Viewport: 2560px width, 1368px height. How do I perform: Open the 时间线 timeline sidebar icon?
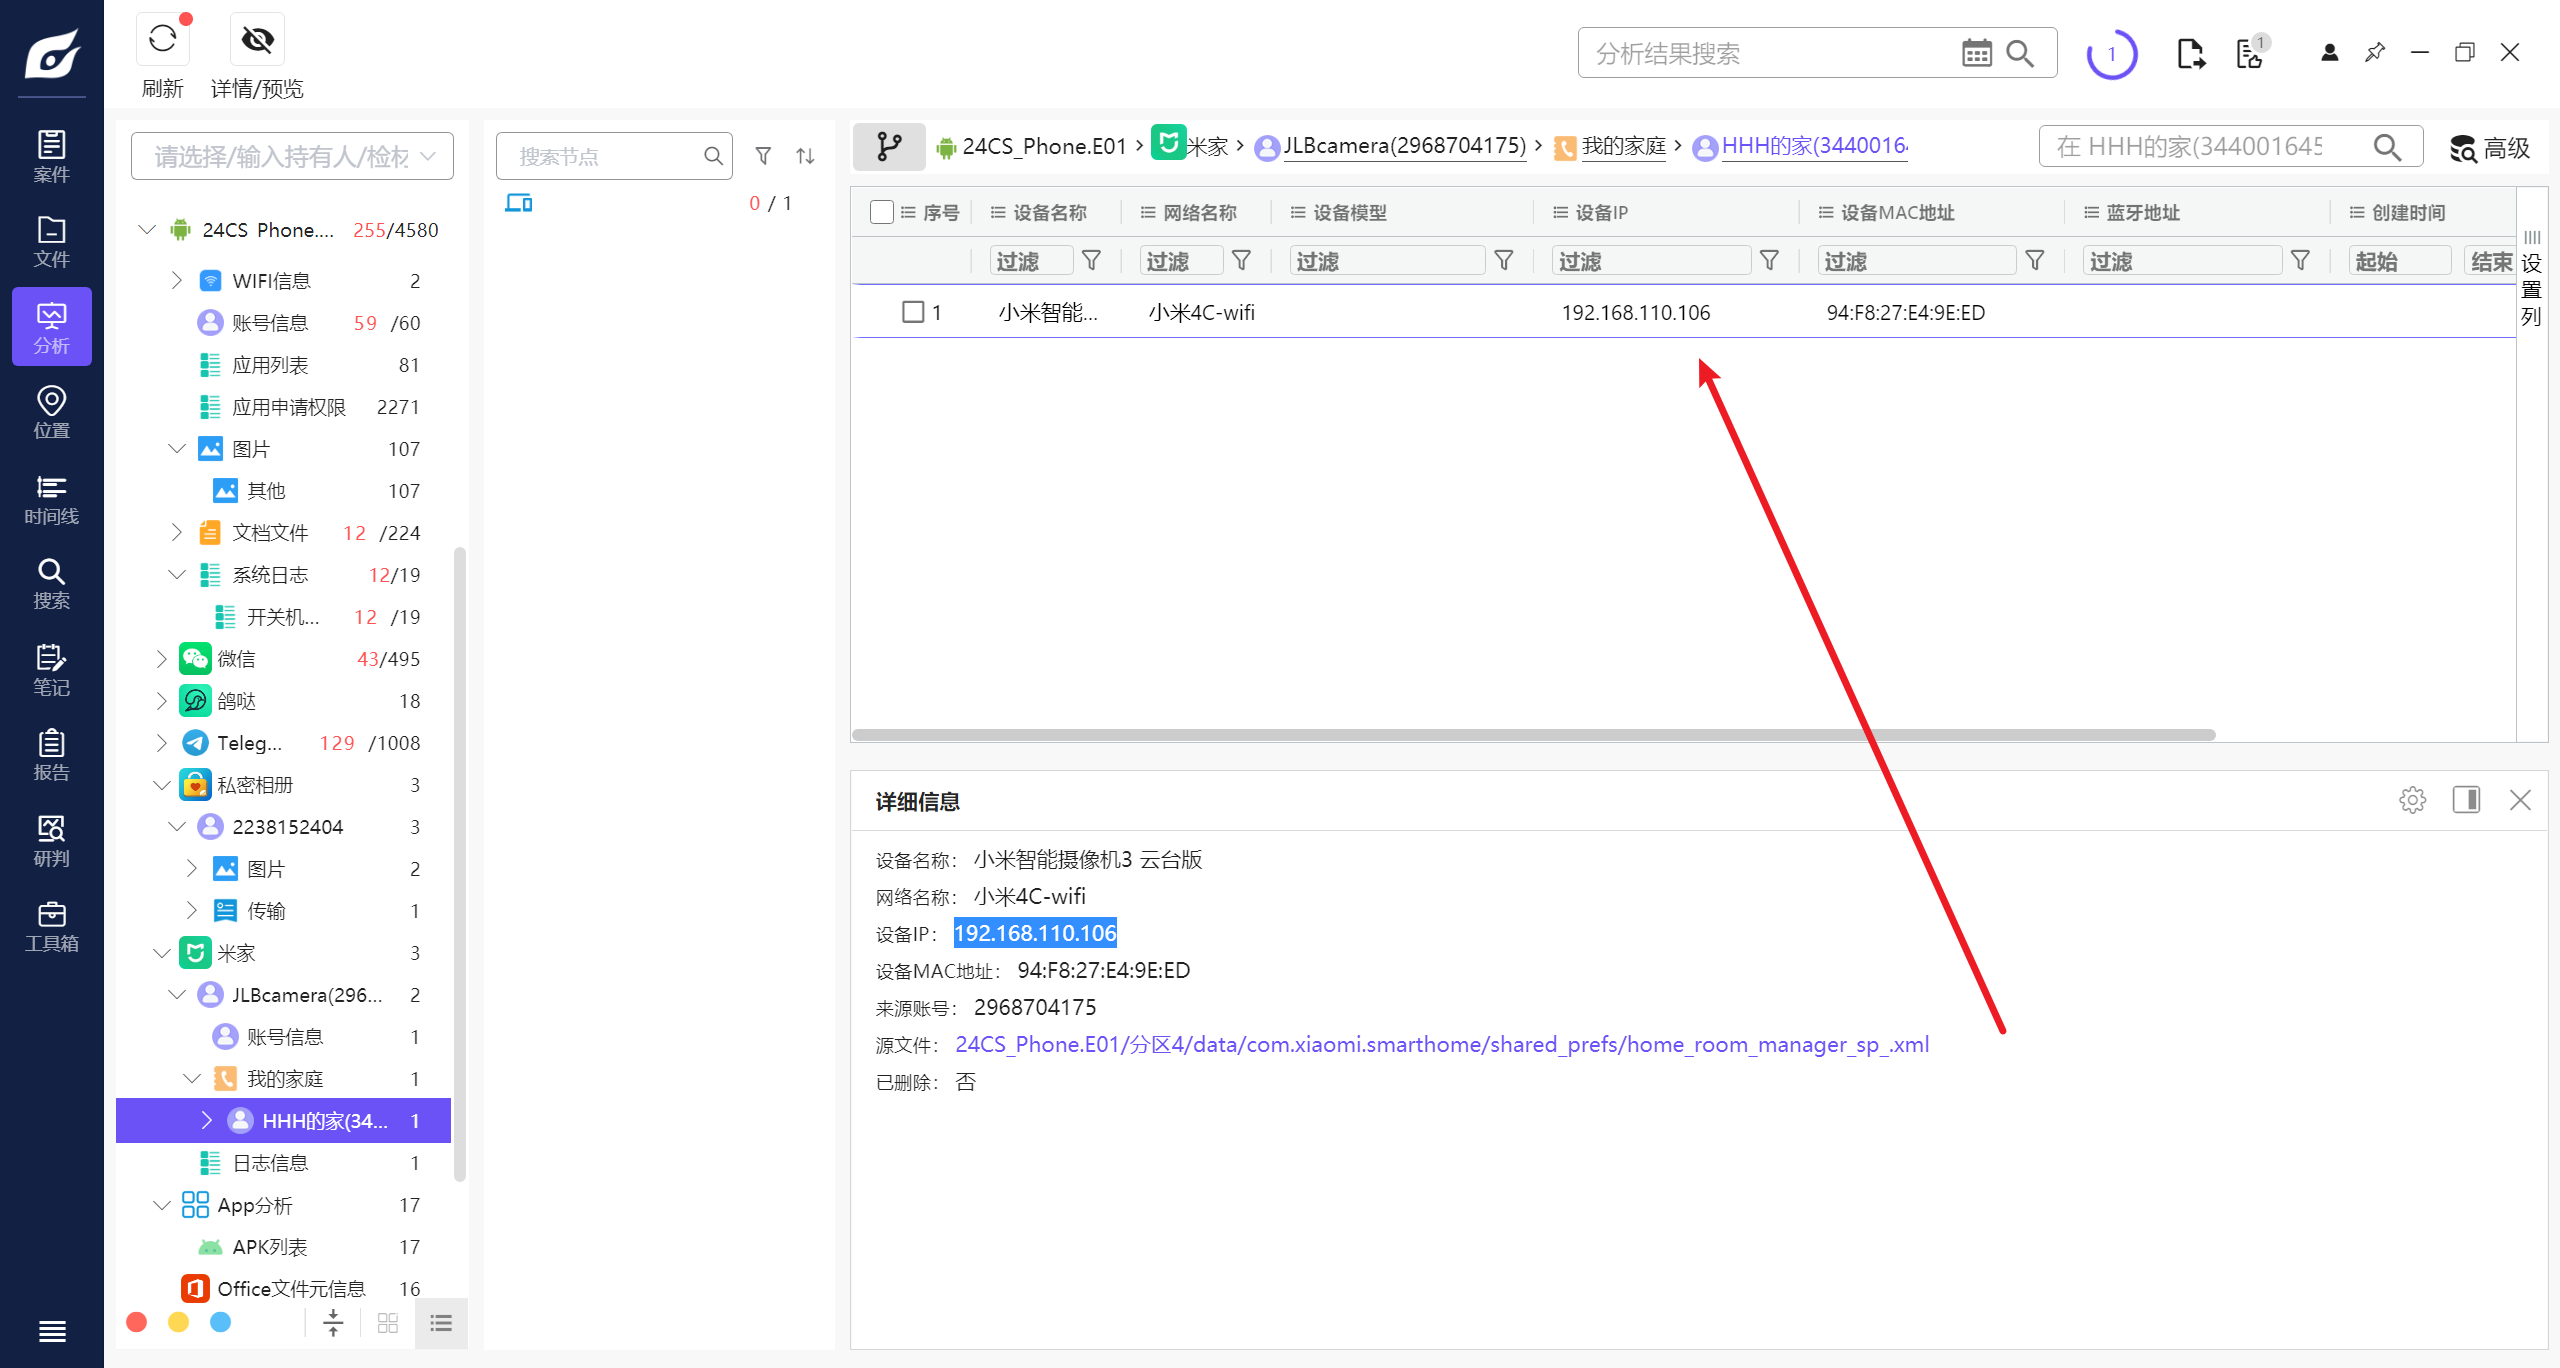pyautogui.click(x=51, y=499)
